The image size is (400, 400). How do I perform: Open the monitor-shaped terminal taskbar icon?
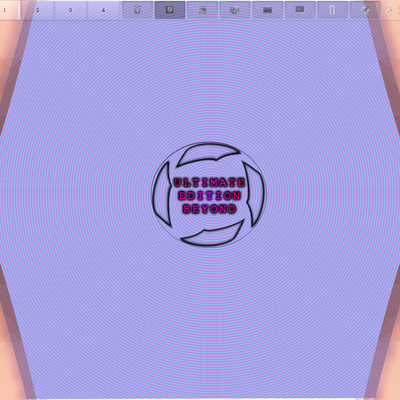tap(300, 10)
